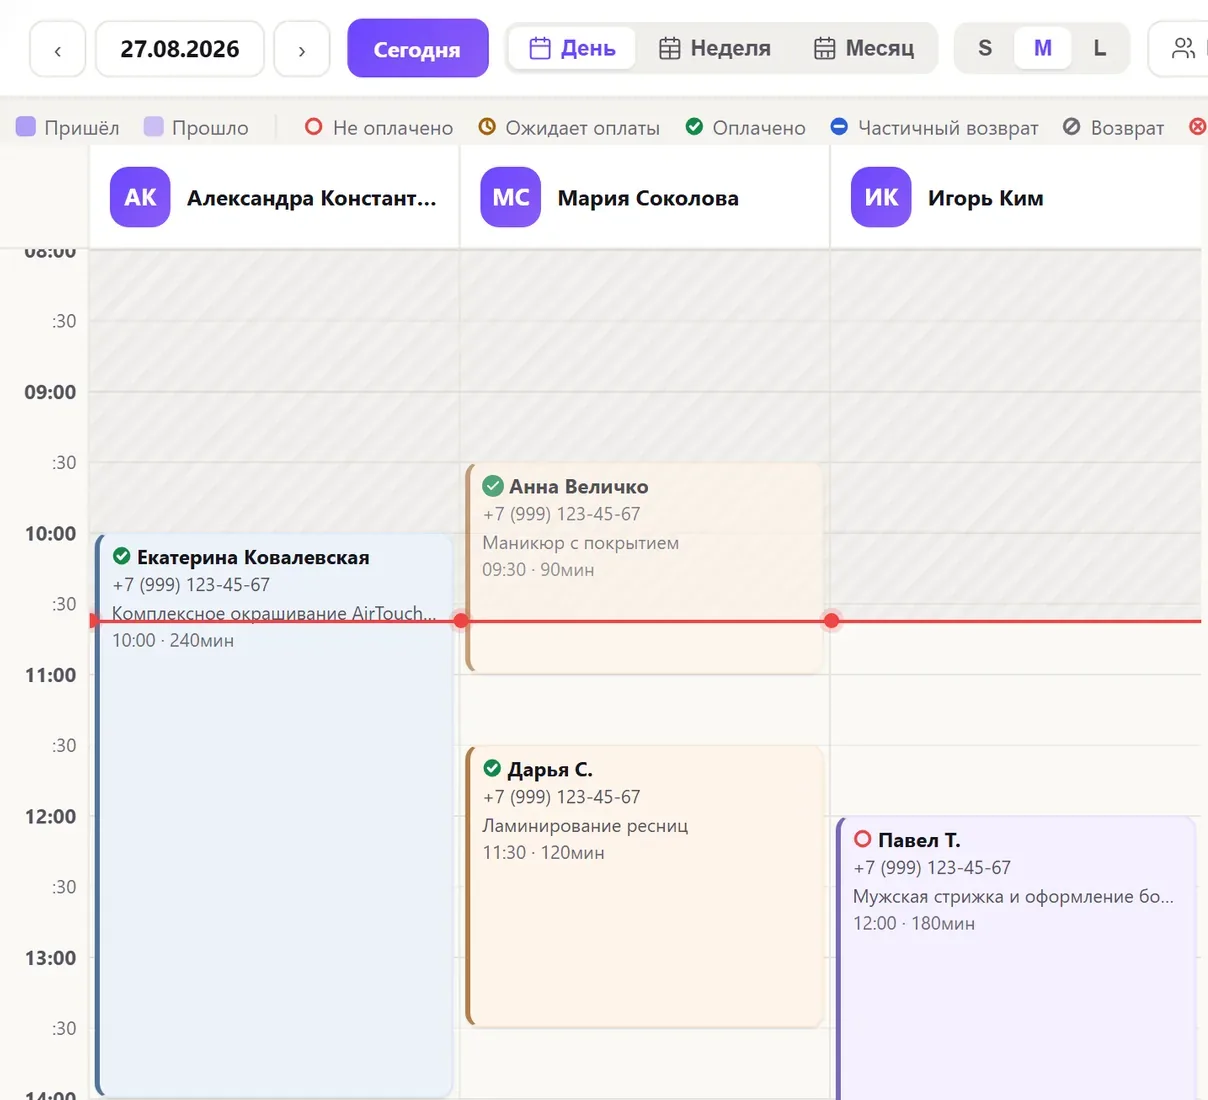The width and height of the screenshot is (1208, 1100).
Task: Open the staff users icon button
Action: tap(1183, 48)
